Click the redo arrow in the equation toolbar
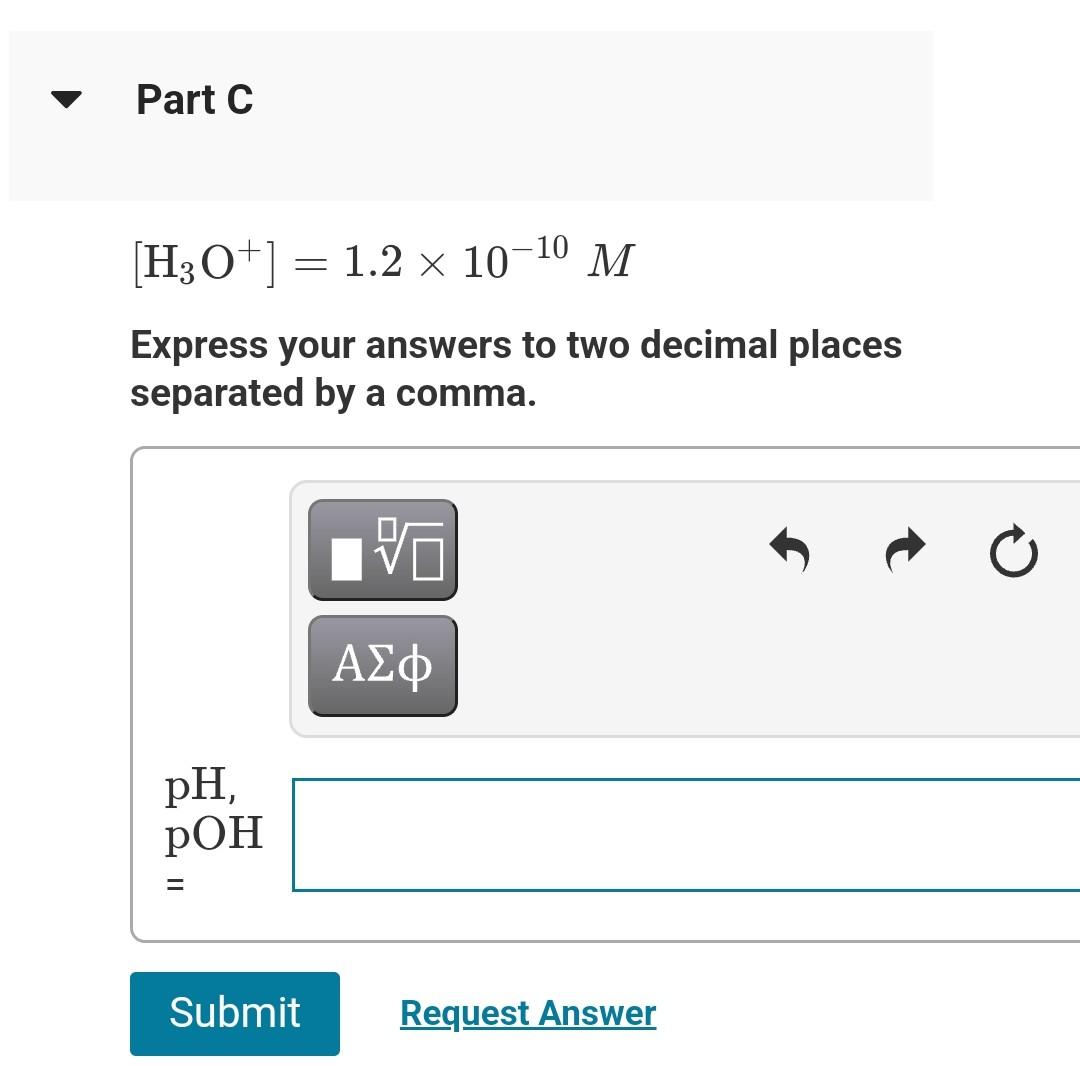The height and width of the screenshot is (1066, 1080). coord(903,549)
